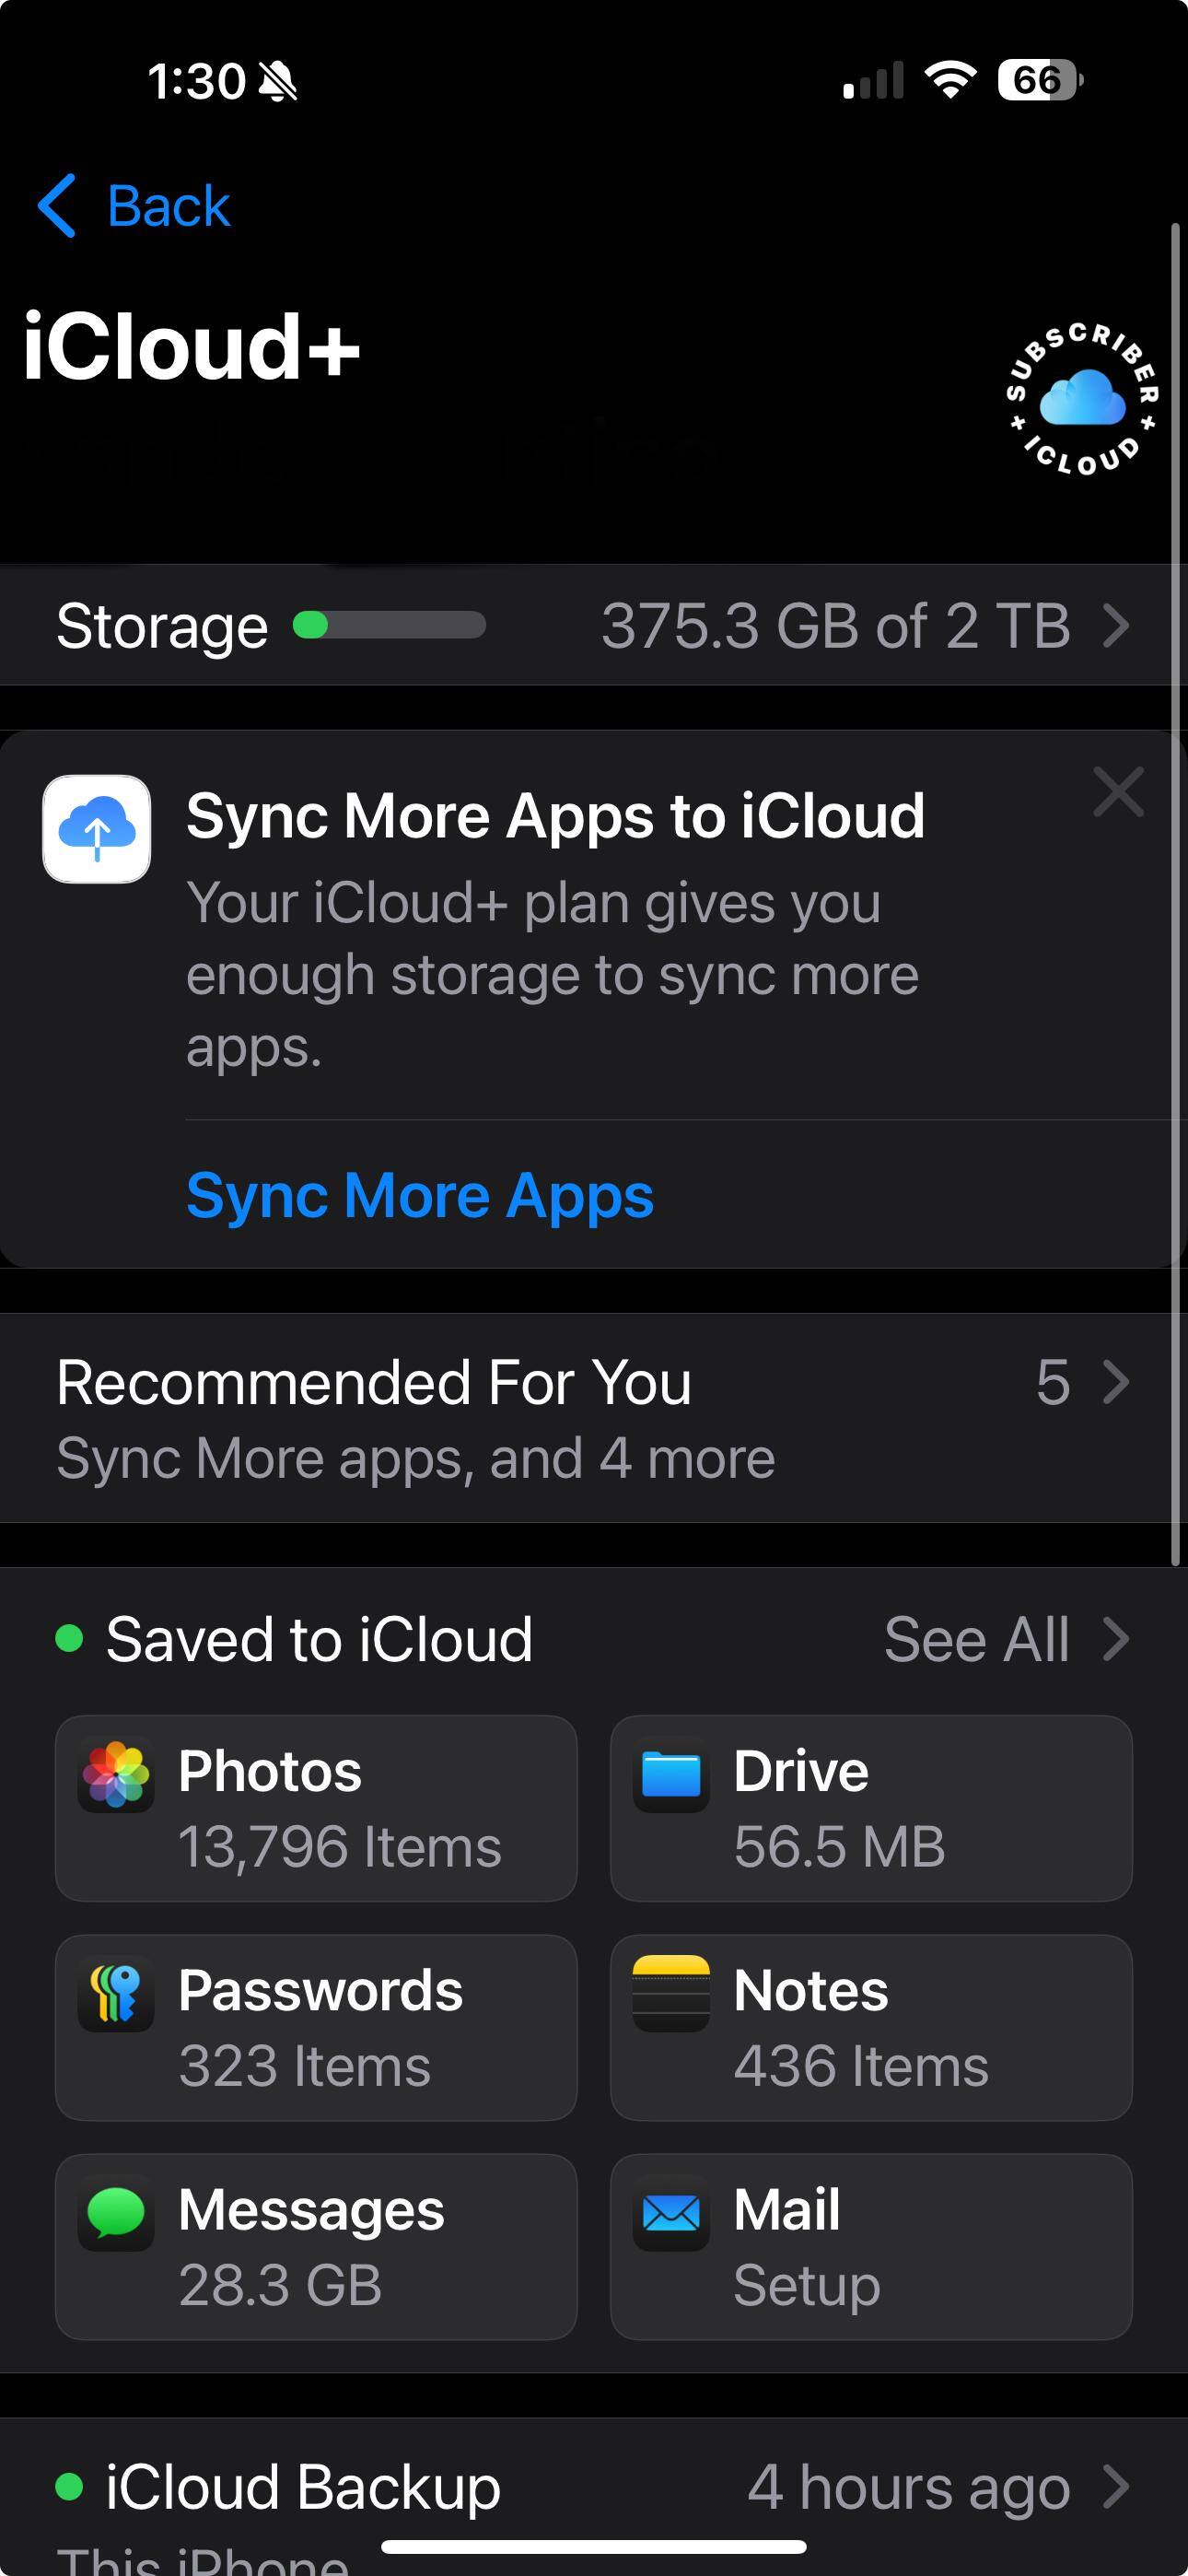The width and height of the screenshot is (1188, 2576).
Task: Tap the Sync More Apps link
Action: point(419,1195)
